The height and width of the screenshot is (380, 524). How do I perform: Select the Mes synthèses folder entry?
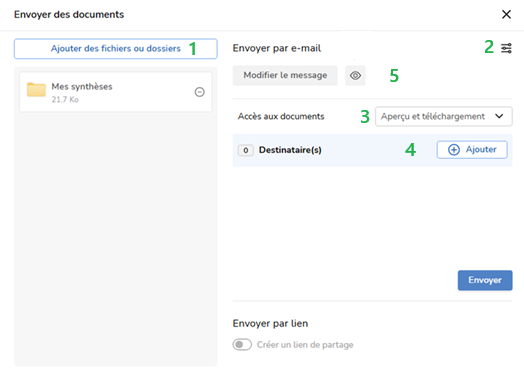116,92
